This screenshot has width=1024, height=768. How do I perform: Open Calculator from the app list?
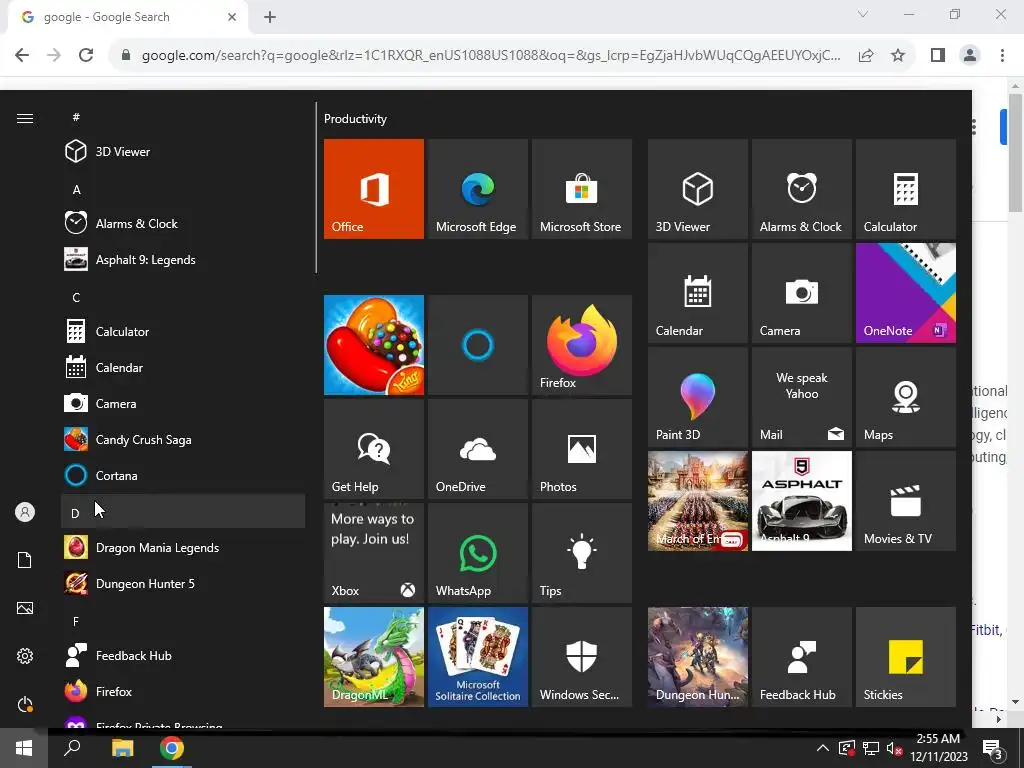tap(183, 331)
